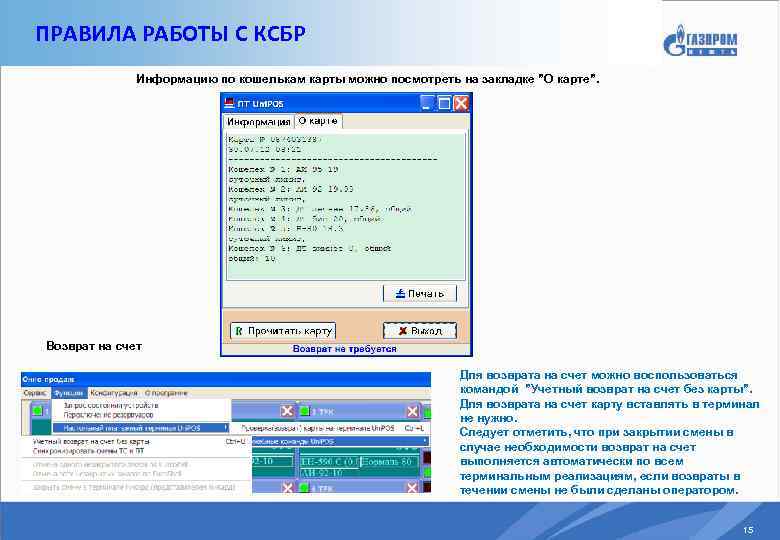Minimize the ПТ UniPOS window
Image resolution: width=780 pixels, height=540 pixels.
coord(427,103)
